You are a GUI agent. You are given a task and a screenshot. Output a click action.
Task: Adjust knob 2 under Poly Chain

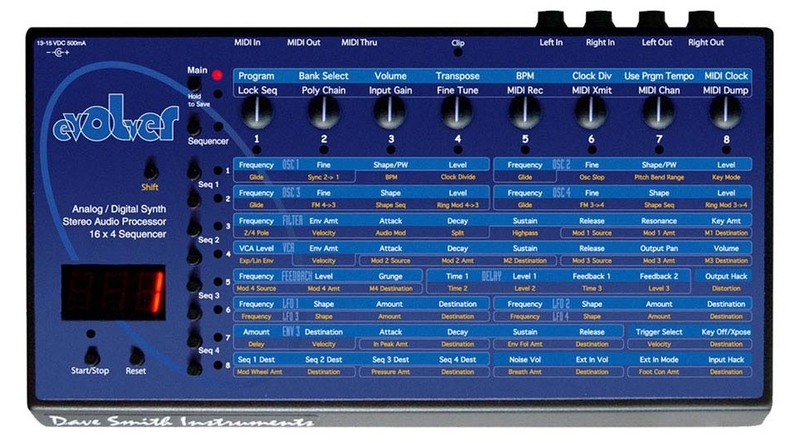pos(324,111)
